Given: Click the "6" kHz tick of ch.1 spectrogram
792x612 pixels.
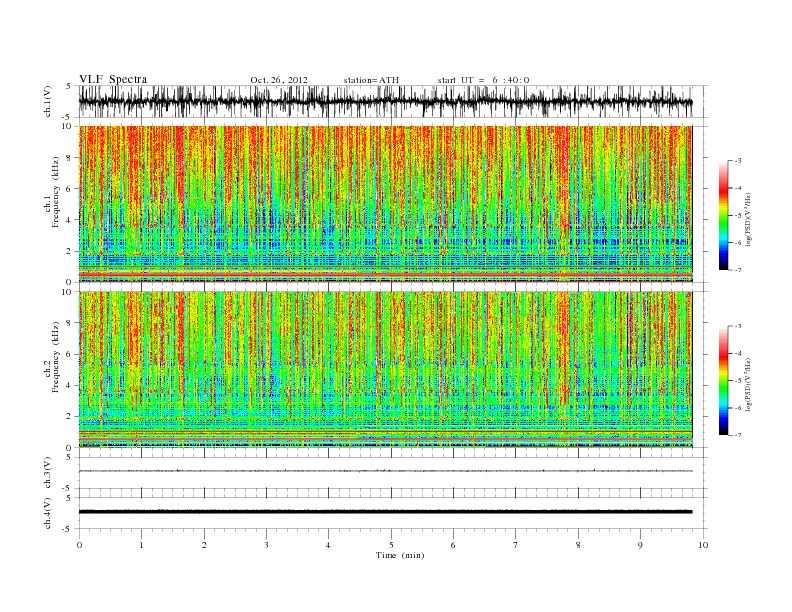Looking at the screenshot, I should tap(69, 189).
